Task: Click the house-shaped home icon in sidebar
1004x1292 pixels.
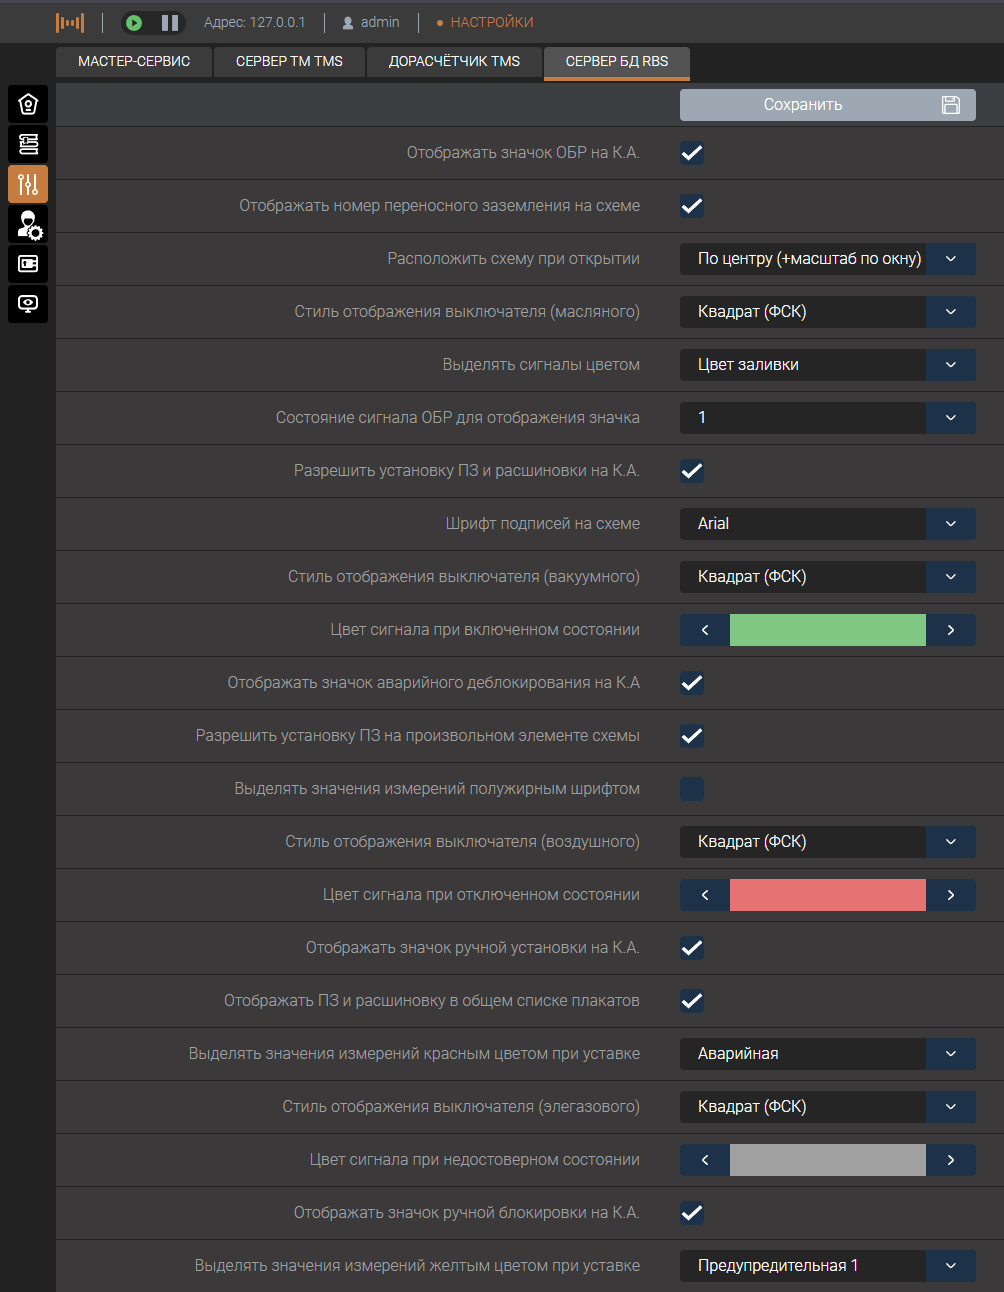Action: click(28, 104)
